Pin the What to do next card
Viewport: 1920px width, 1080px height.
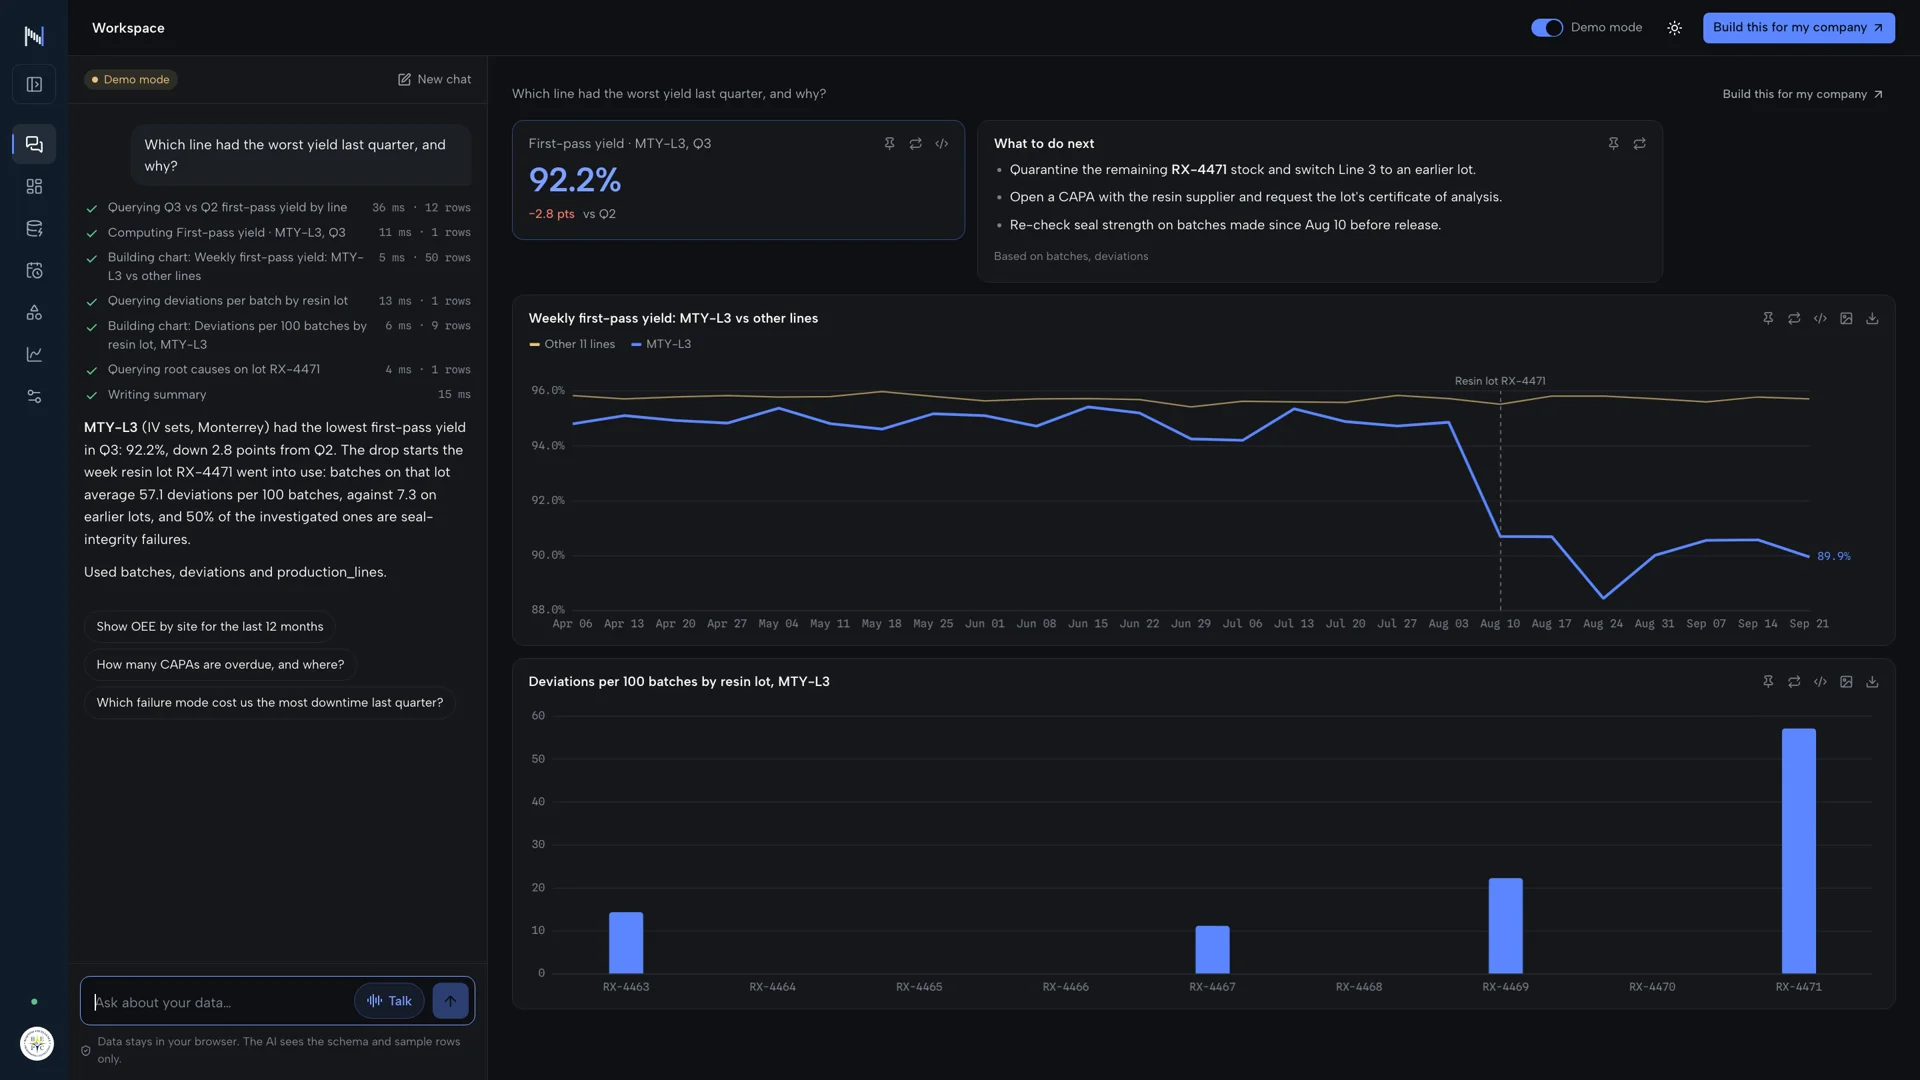tap(1613, 144)
